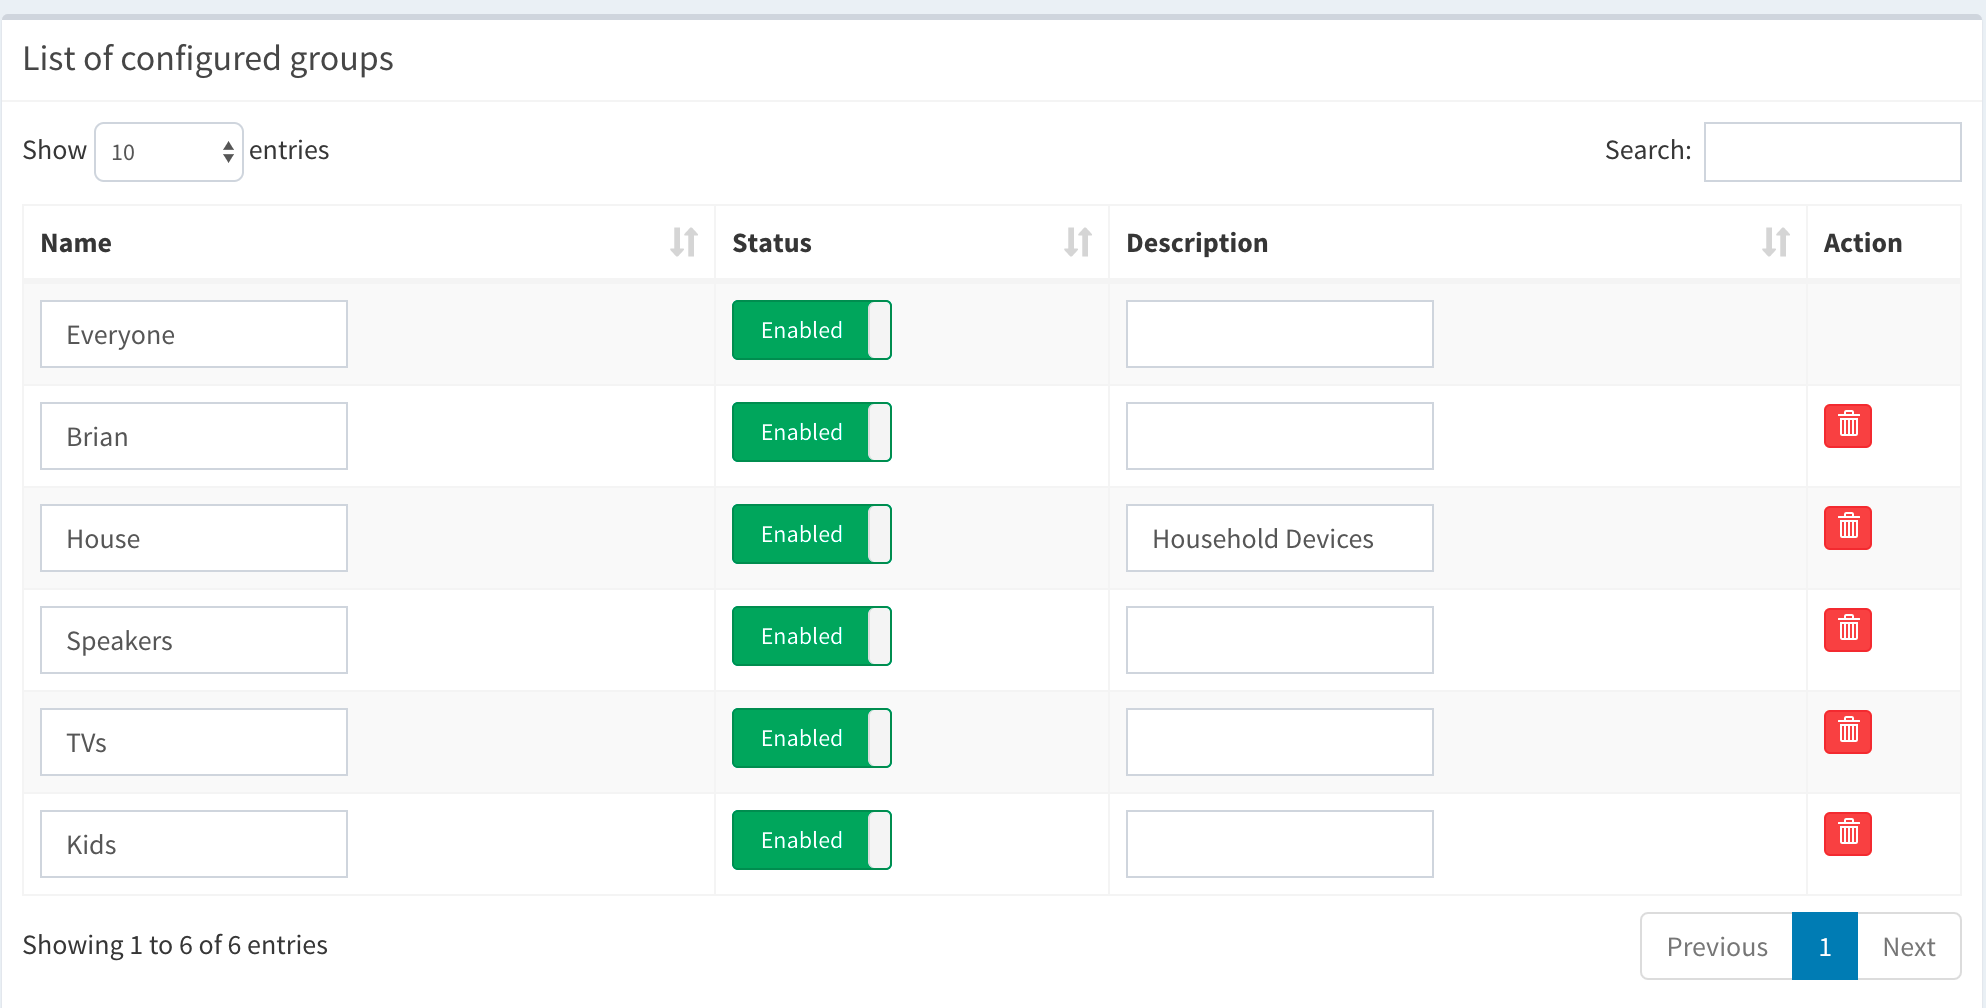1986x1008 pixels.
Task: Edit the House name field
Action: [194, 538]
